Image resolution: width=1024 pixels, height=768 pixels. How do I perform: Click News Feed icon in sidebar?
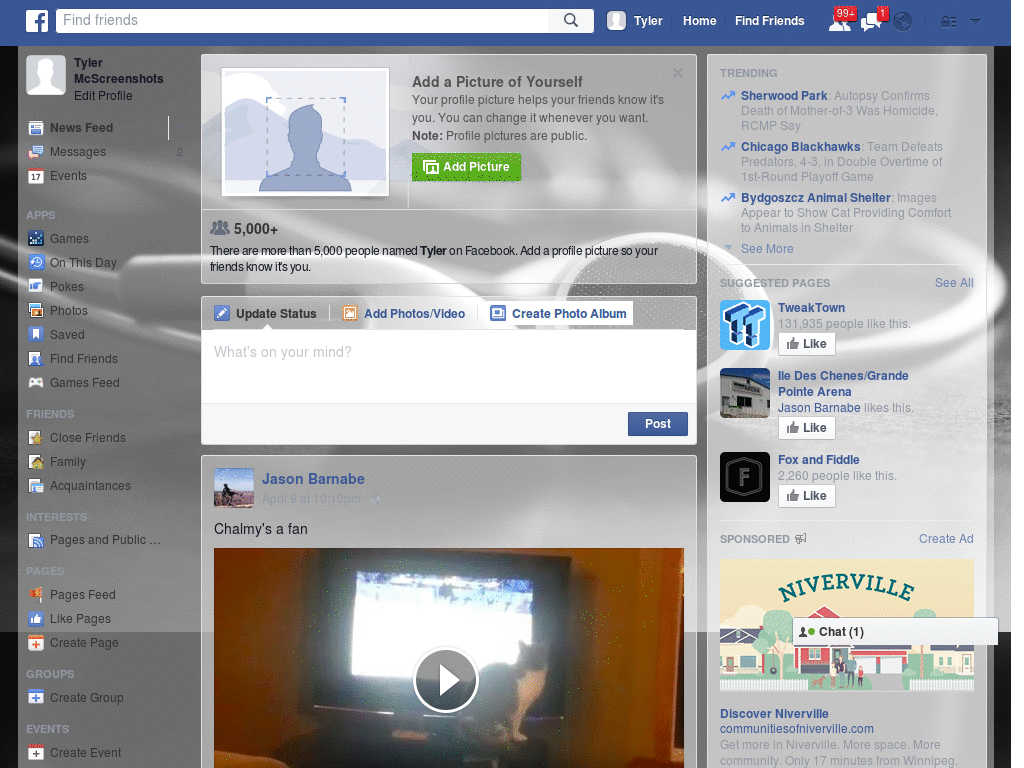pos(36,128)
